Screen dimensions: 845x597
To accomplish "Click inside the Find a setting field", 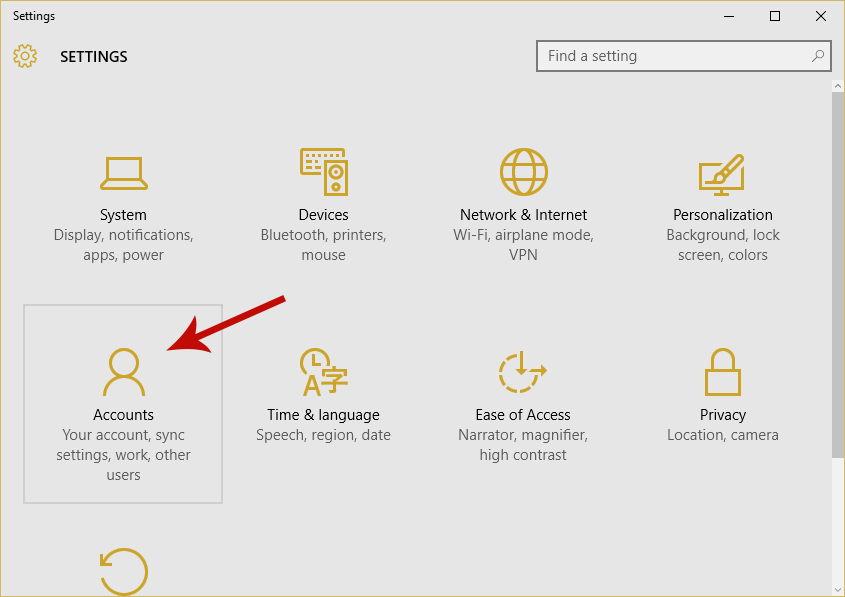I will 683,56.
